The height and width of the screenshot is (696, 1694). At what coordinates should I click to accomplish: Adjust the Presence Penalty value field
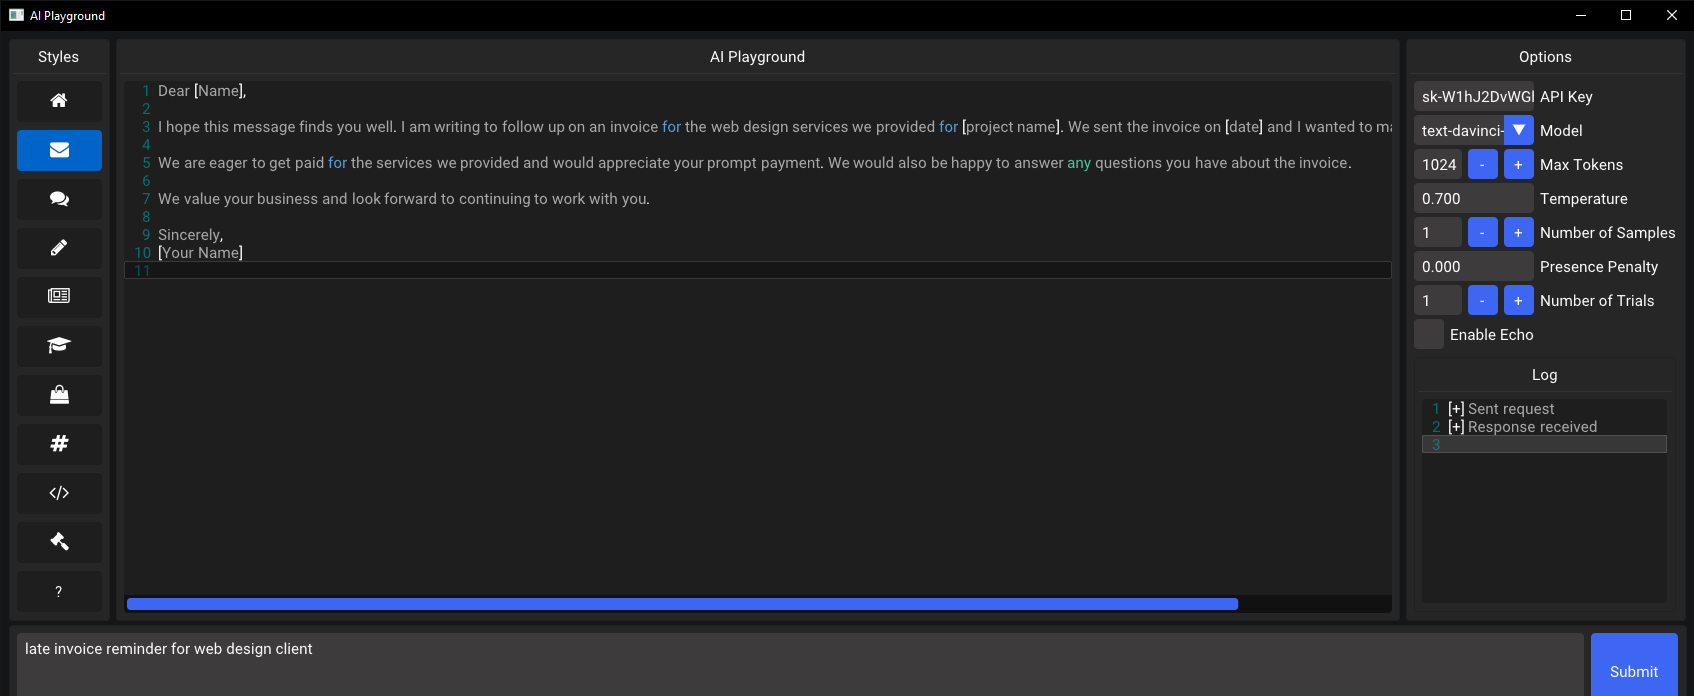coord(1474,266)
